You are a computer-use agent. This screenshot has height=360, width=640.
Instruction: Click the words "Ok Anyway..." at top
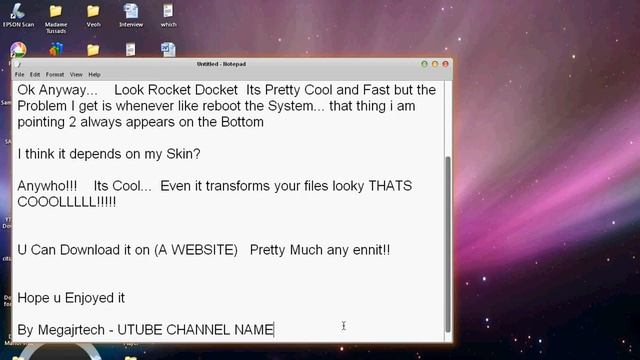(x=57, y=90)
